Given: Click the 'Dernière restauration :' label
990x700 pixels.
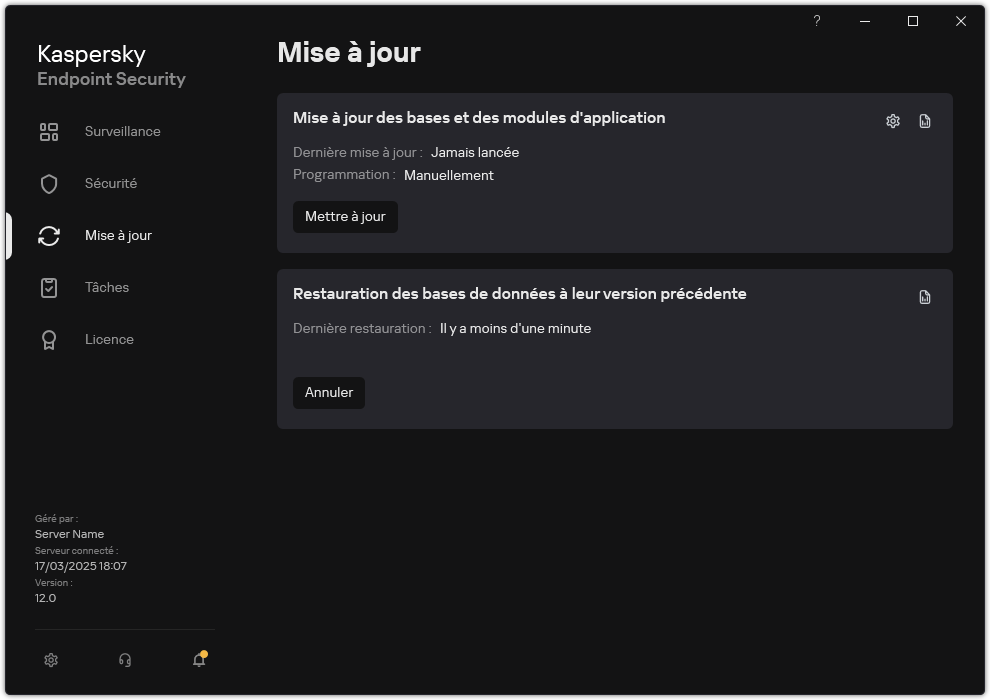Looking at the screenshot, I should (362, 329).
